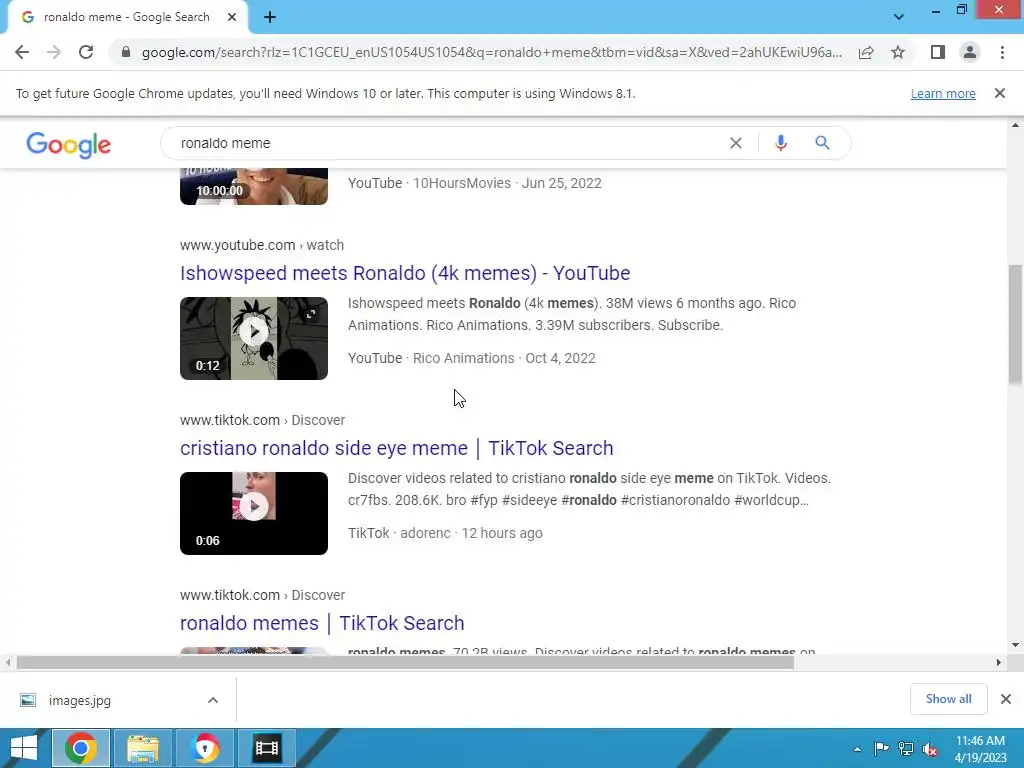This screenshot has width=1024, height=768.
Task: Switch to the second Chrome taskbar icon
Action: [x=205, y=748]
